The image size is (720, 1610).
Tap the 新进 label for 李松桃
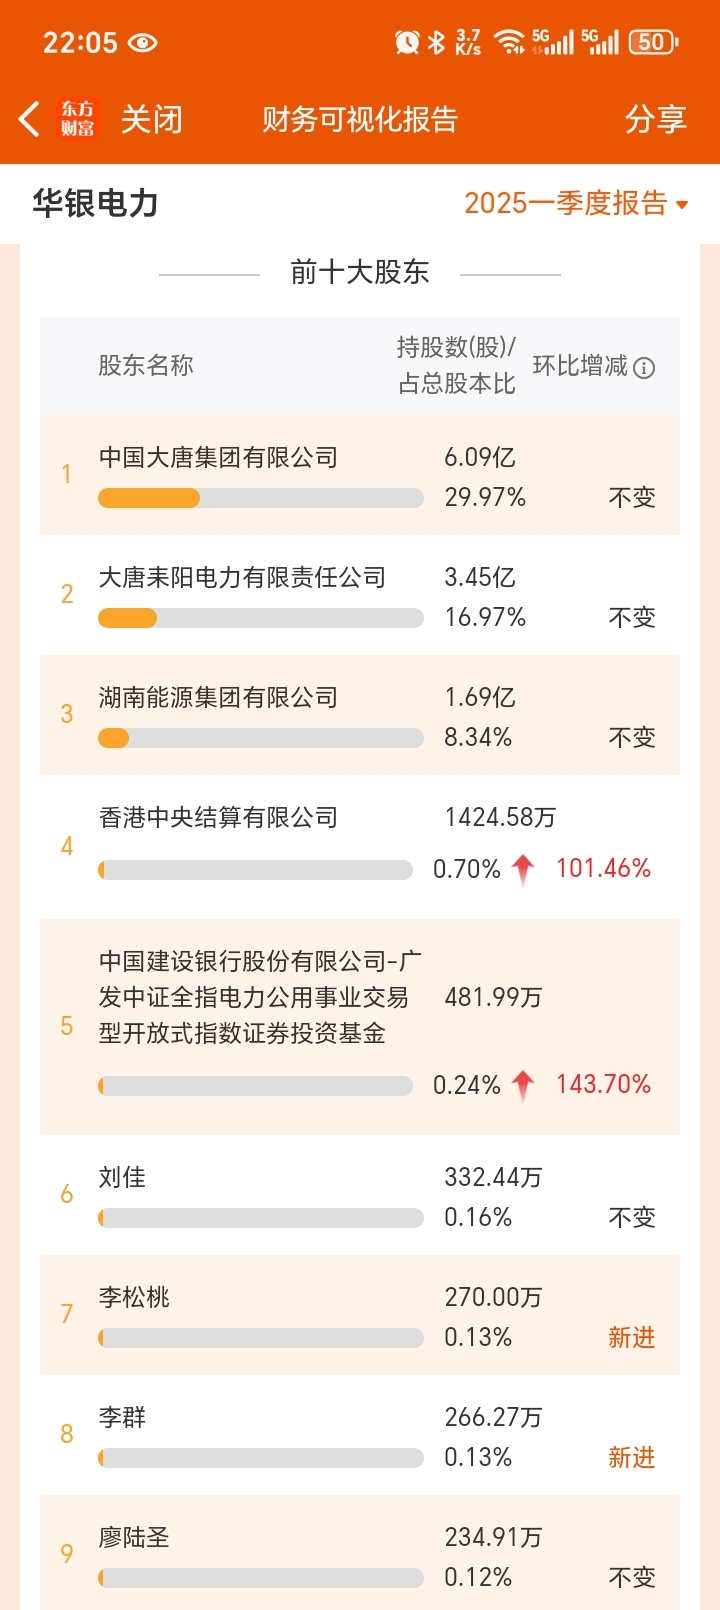pyautogui.click(x=632, y=1337)
